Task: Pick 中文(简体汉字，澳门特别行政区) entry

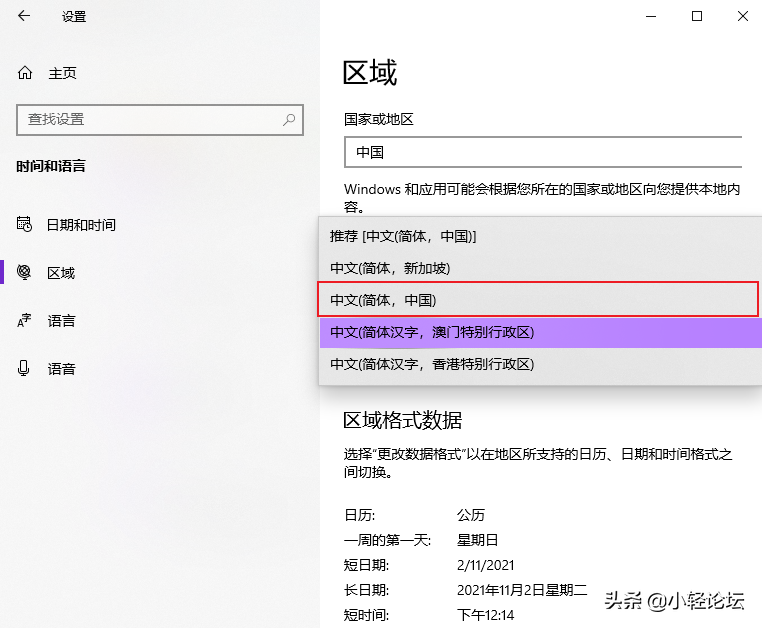Action: coord(540,332)
